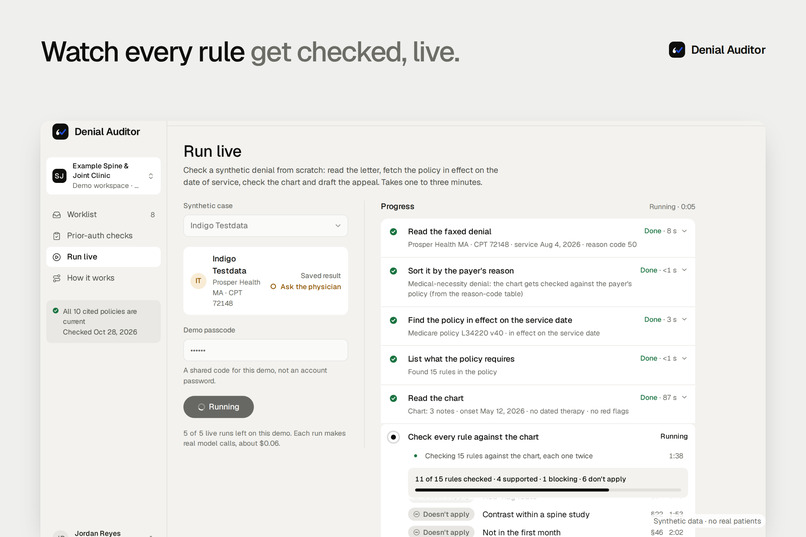This screenshot has height=537, width=806.
Task: Click the Contrast within a spine study rule
Action: coord(536,514)
